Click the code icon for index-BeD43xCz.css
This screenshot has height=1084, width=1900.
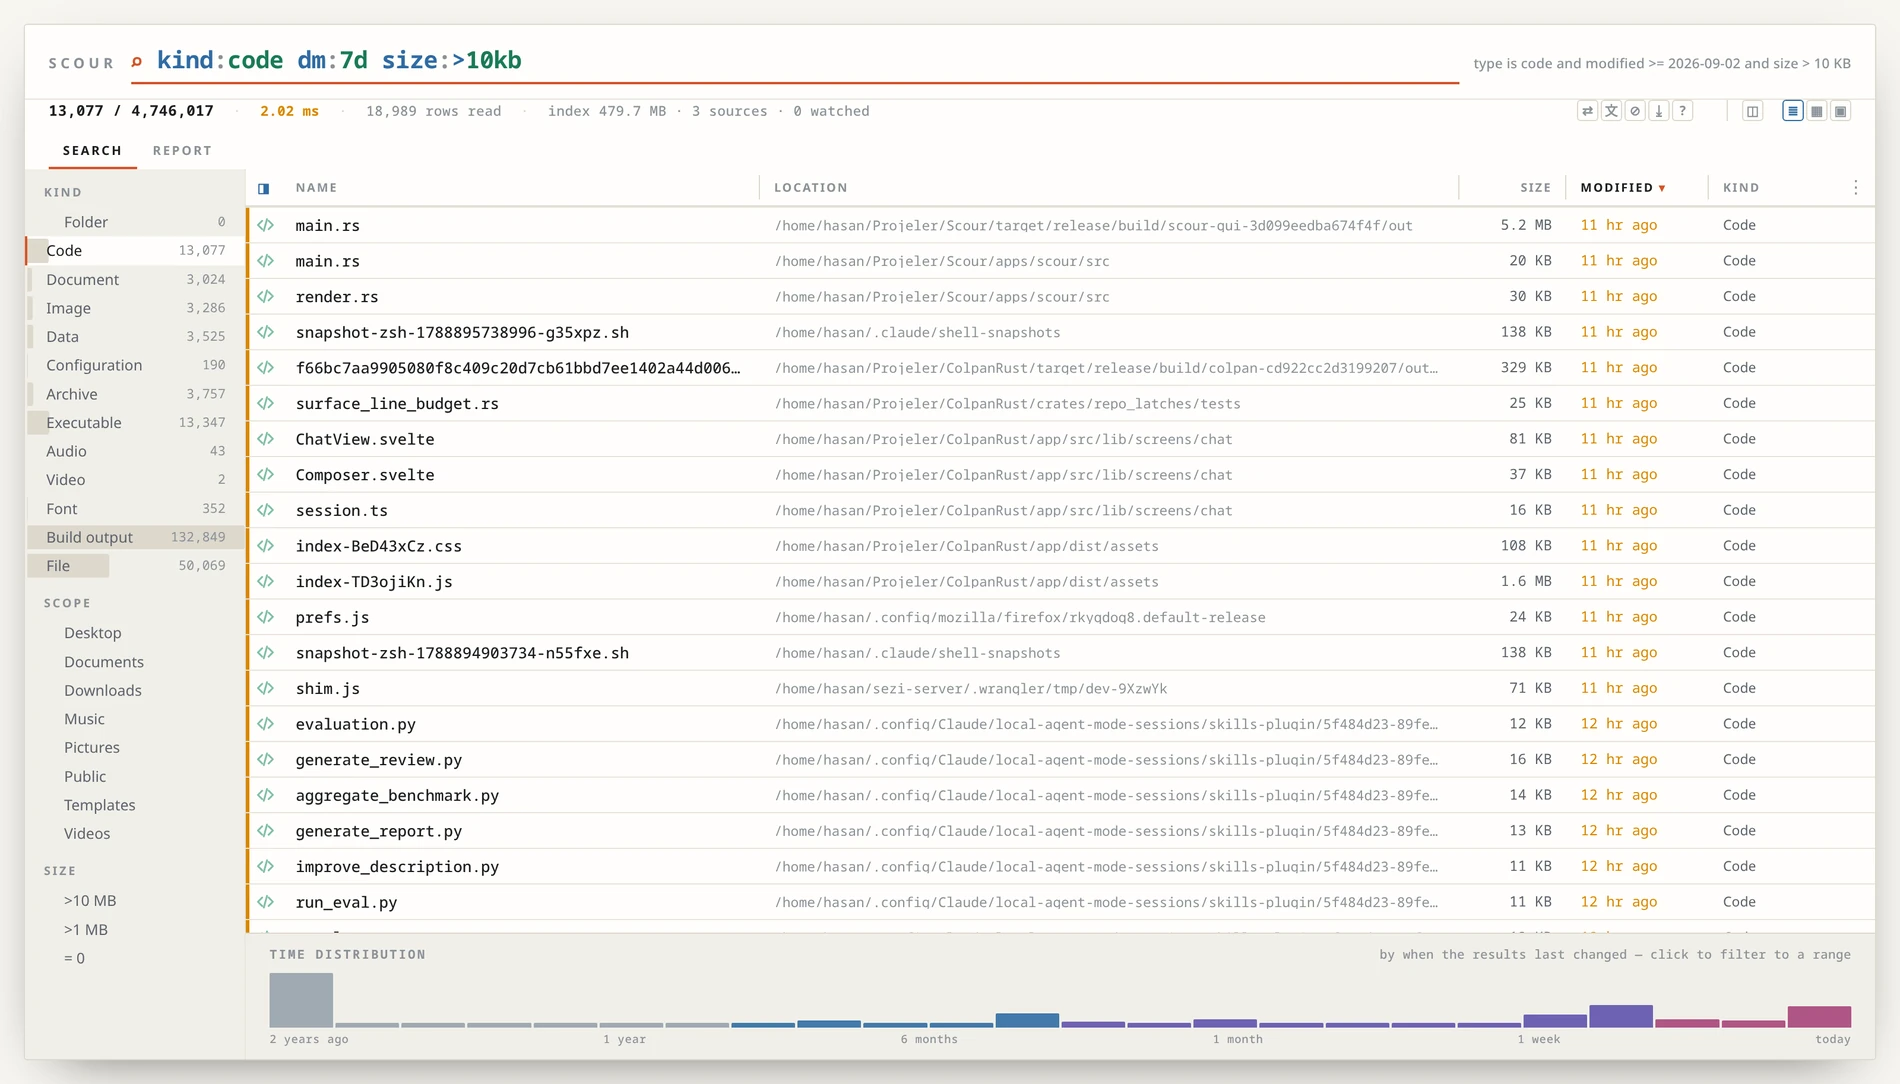[x=265, y=546]
